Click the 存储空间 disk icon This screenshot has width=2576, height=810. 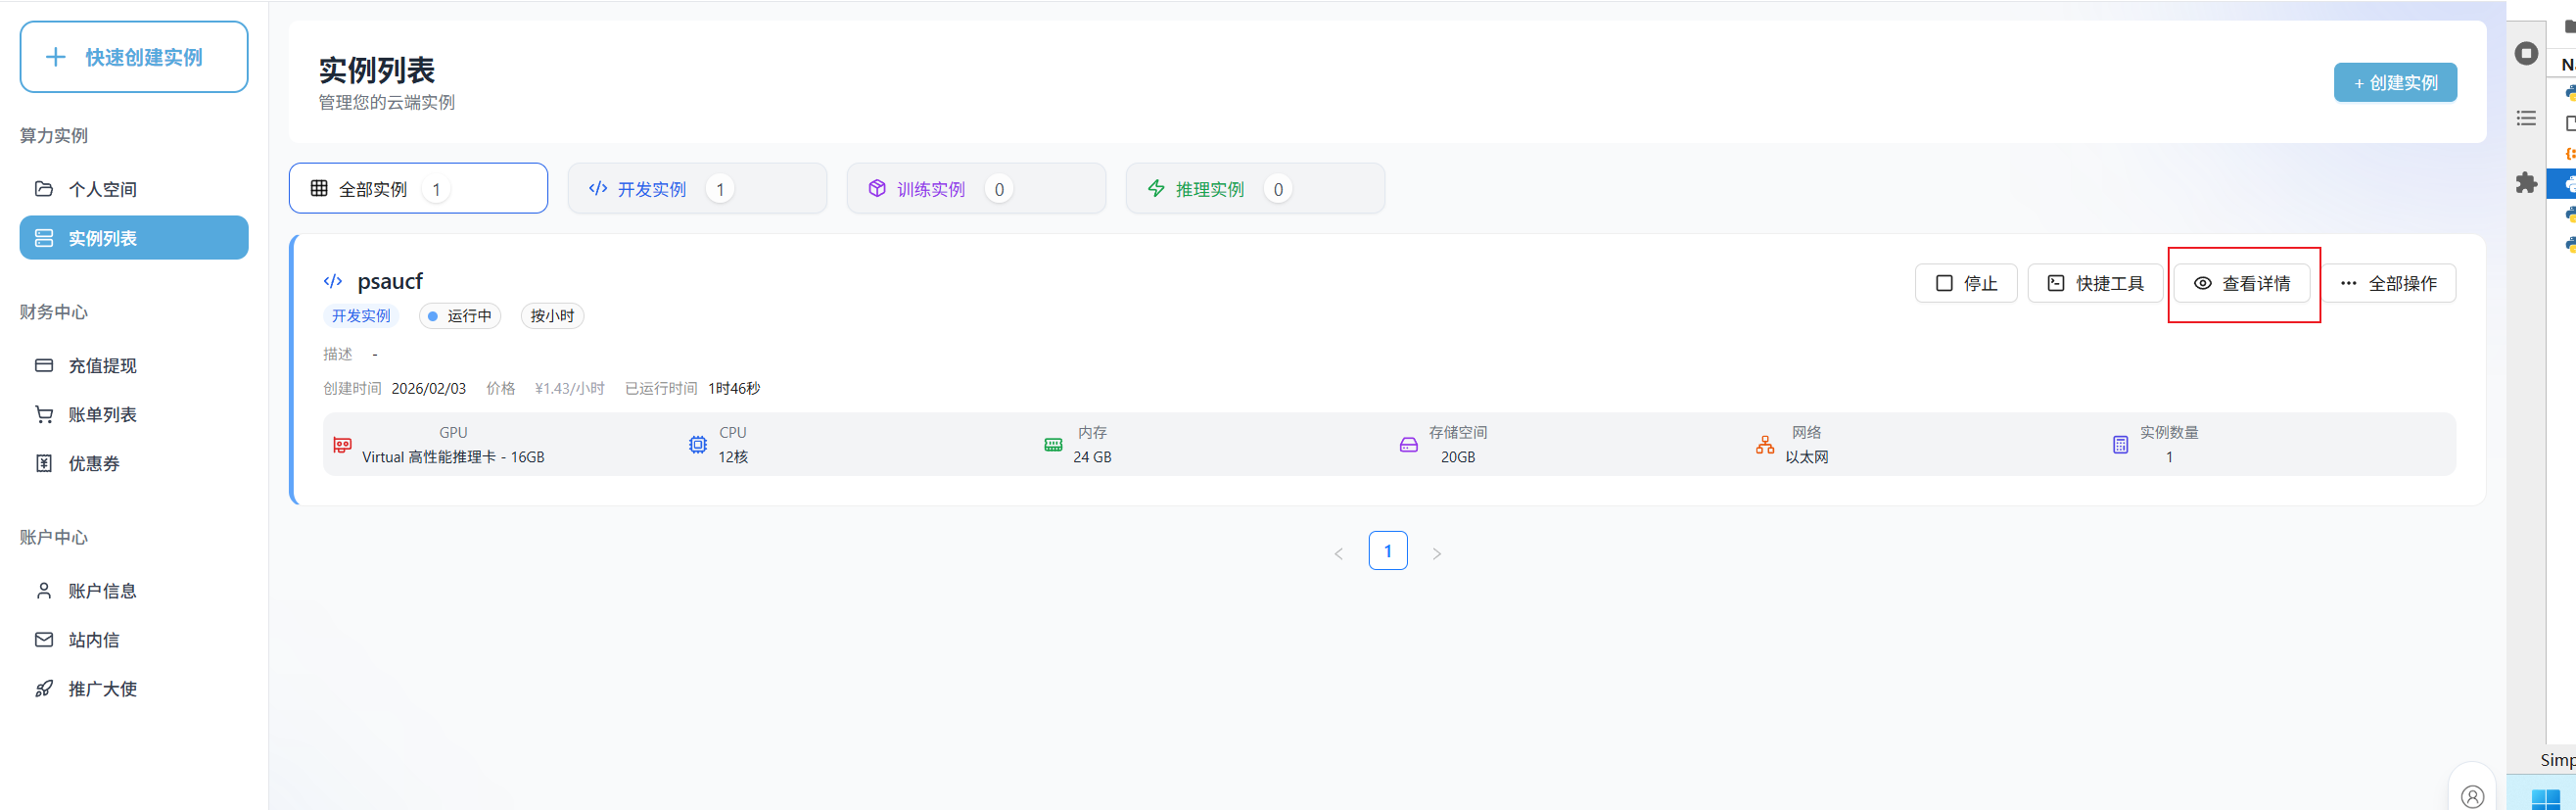pyautogui.click(x=1409, y=445)
